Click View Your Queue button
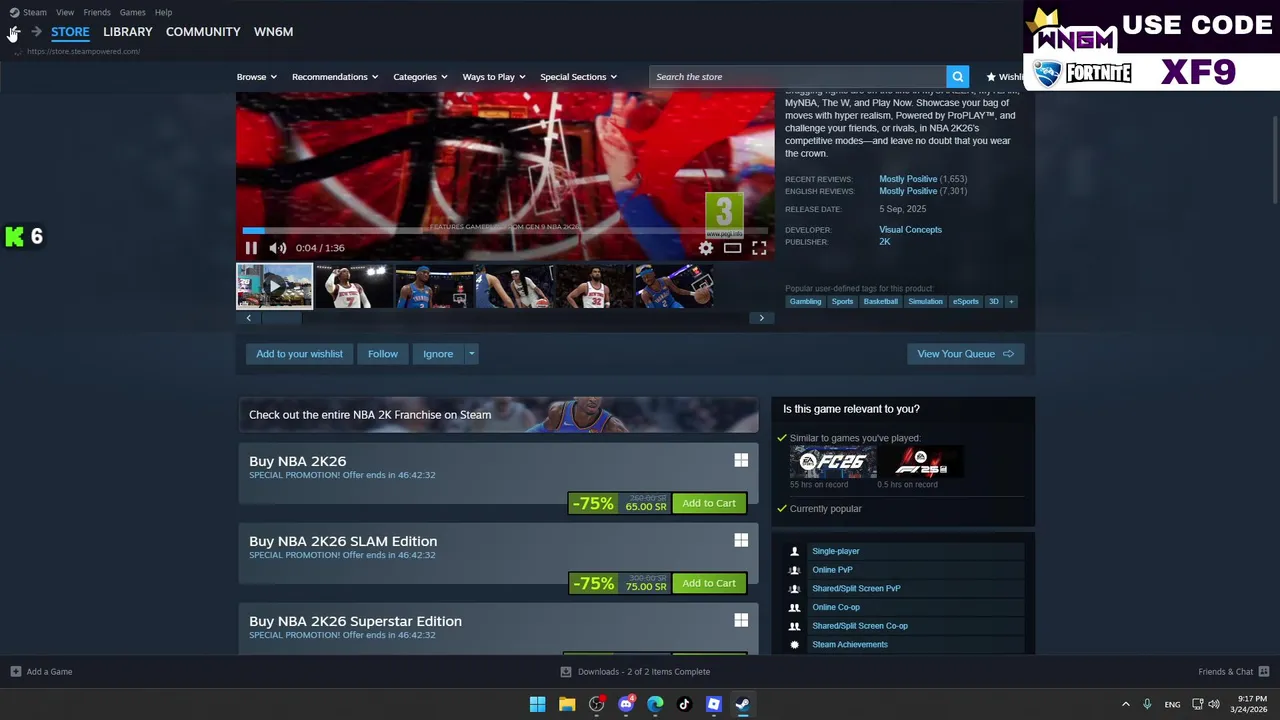 [x=965, y=354]
